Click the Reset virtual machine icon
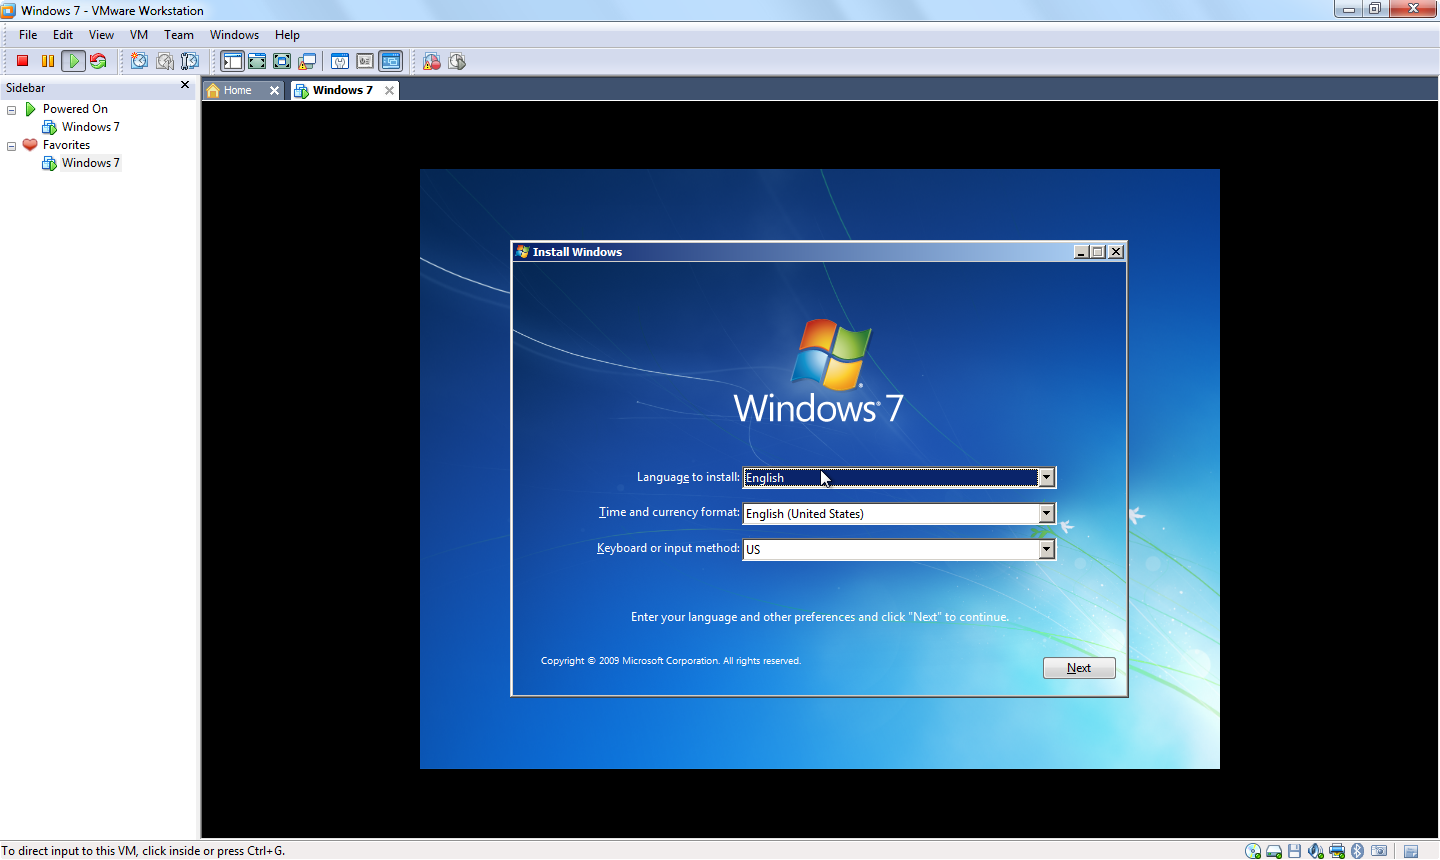The height and width of the screenshot is (860, 1440). pyautogui.click(x=98, y=61)
